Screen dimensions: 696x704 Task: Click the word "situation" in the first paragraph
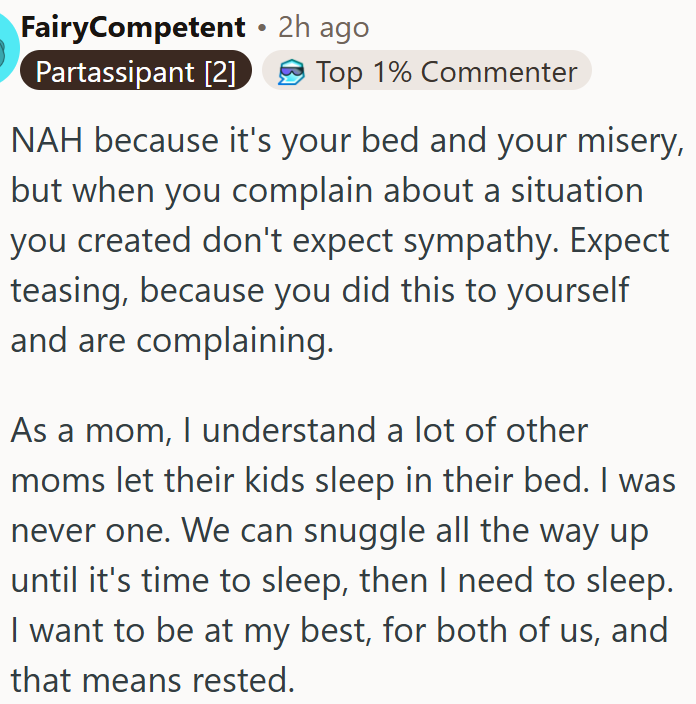560,191
